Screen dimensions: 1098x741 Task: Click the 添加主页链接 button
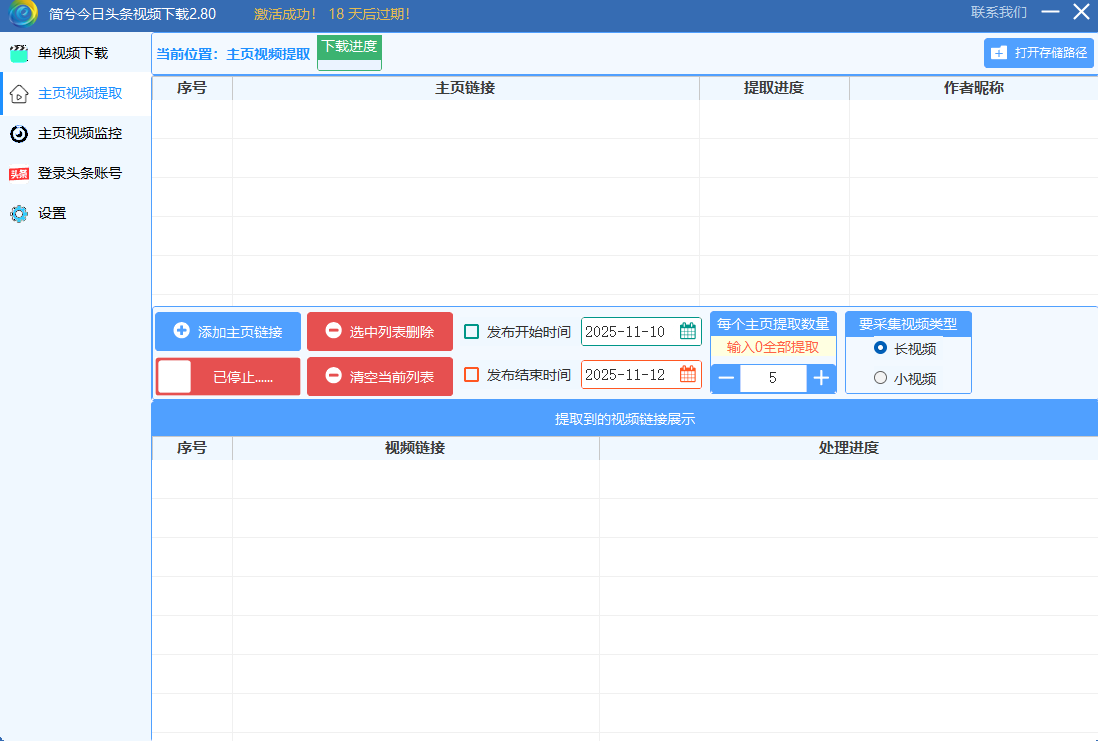tap(227, 332)
